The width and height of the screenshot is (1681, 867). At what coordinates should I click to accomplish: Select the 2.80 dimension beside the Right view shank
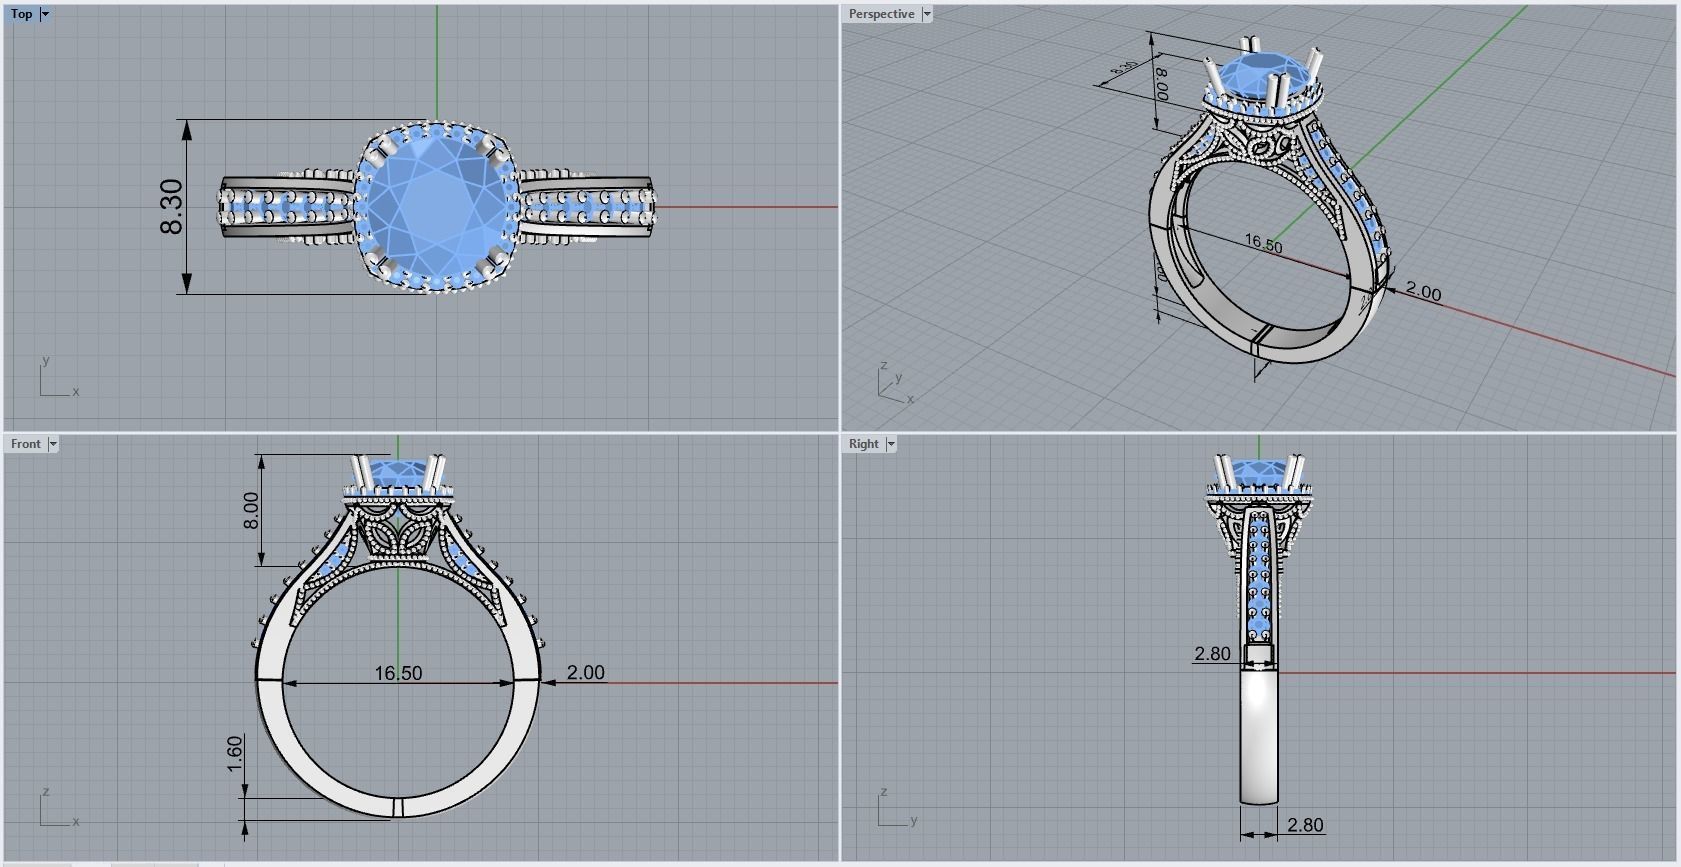1212,654
